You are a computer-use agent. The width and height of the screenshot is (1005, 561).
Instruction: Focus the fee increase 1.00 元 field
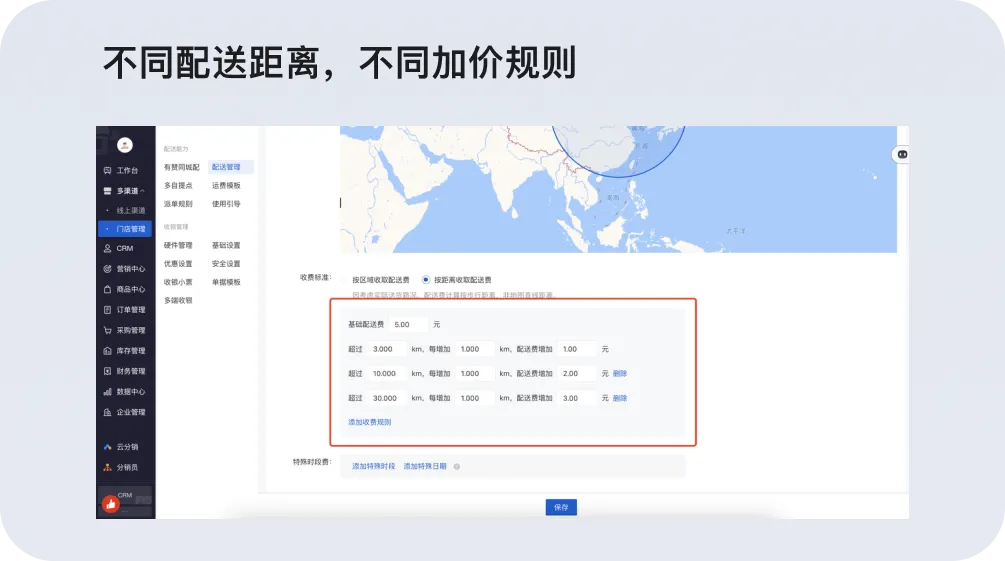point(577,349)
